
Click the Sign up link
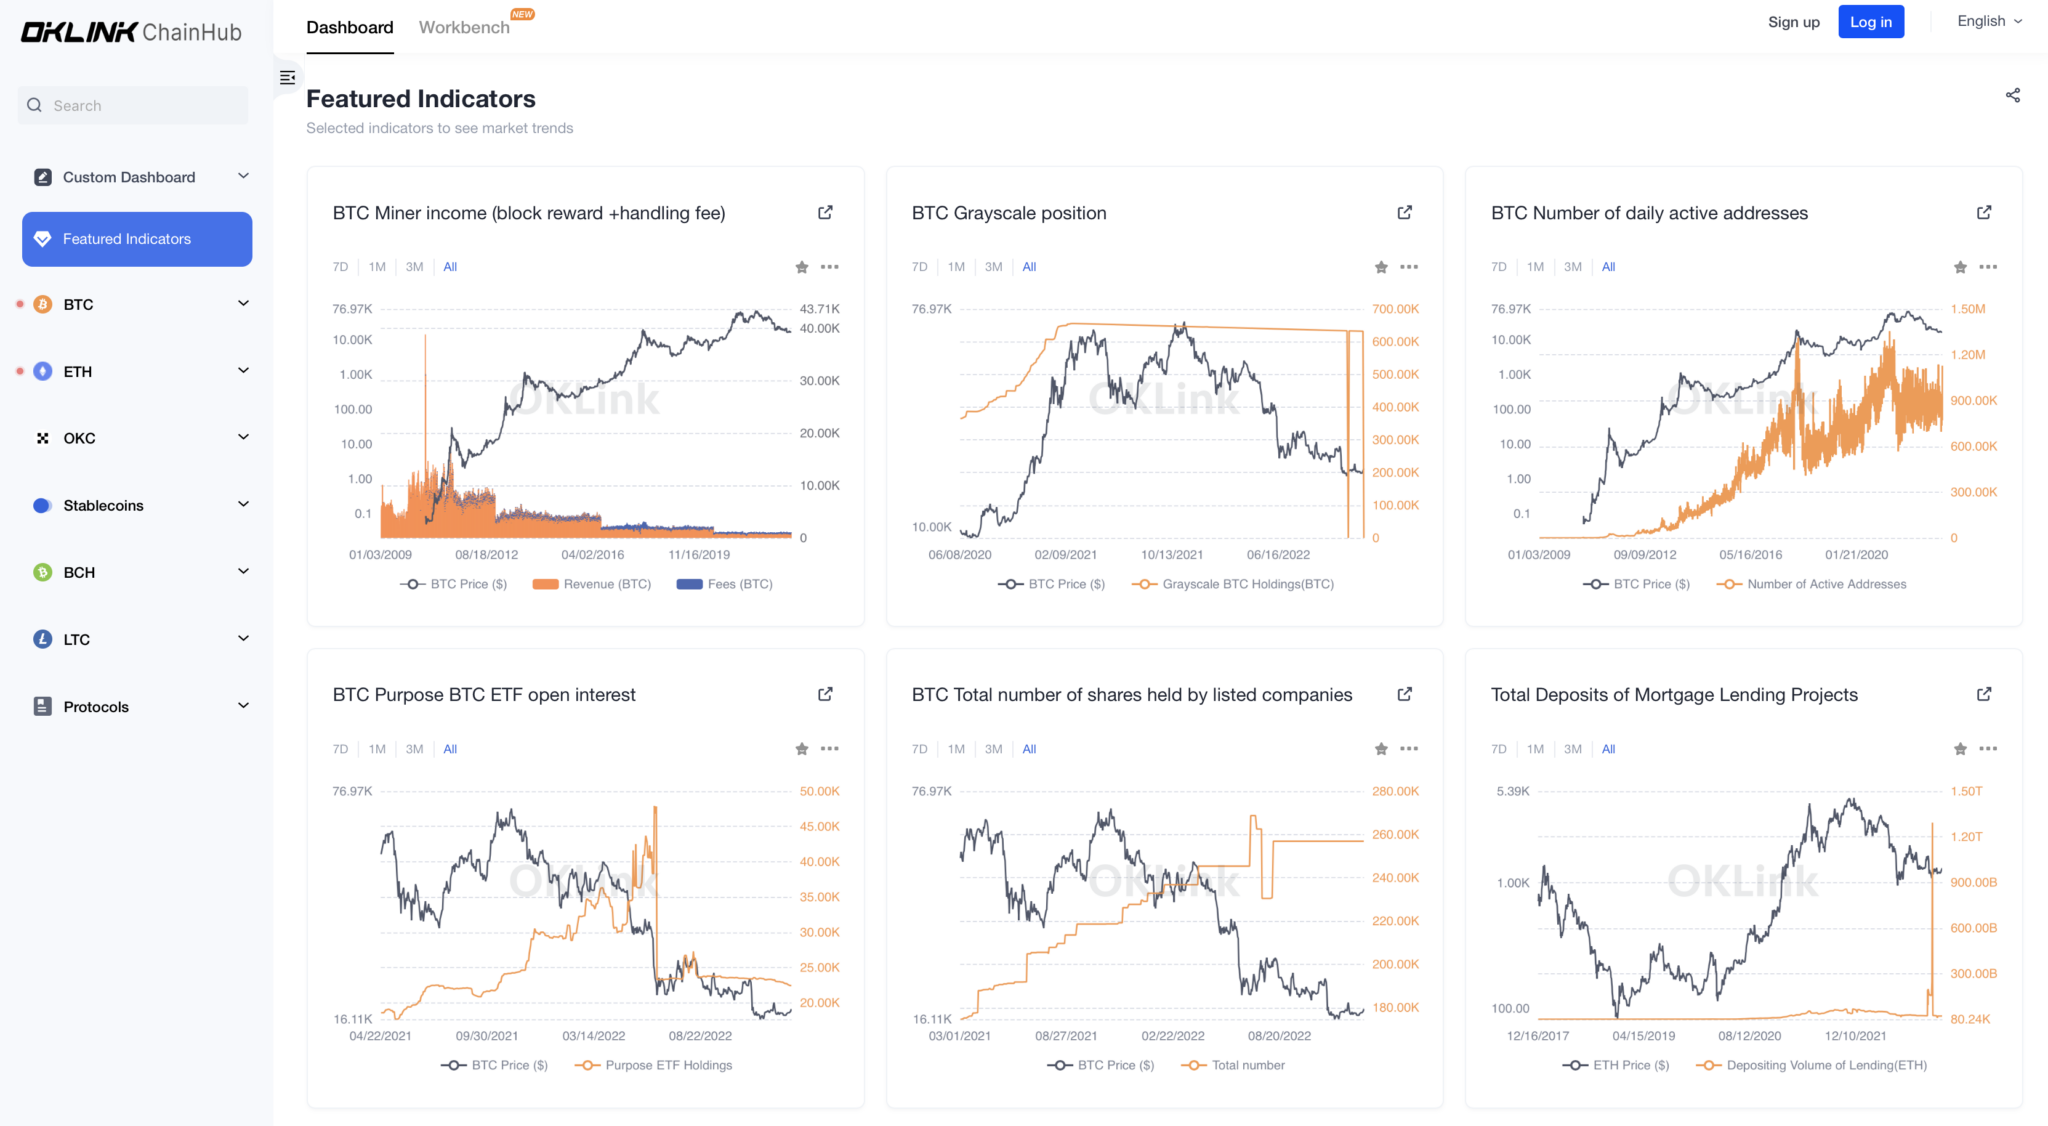coord(1793,22)
